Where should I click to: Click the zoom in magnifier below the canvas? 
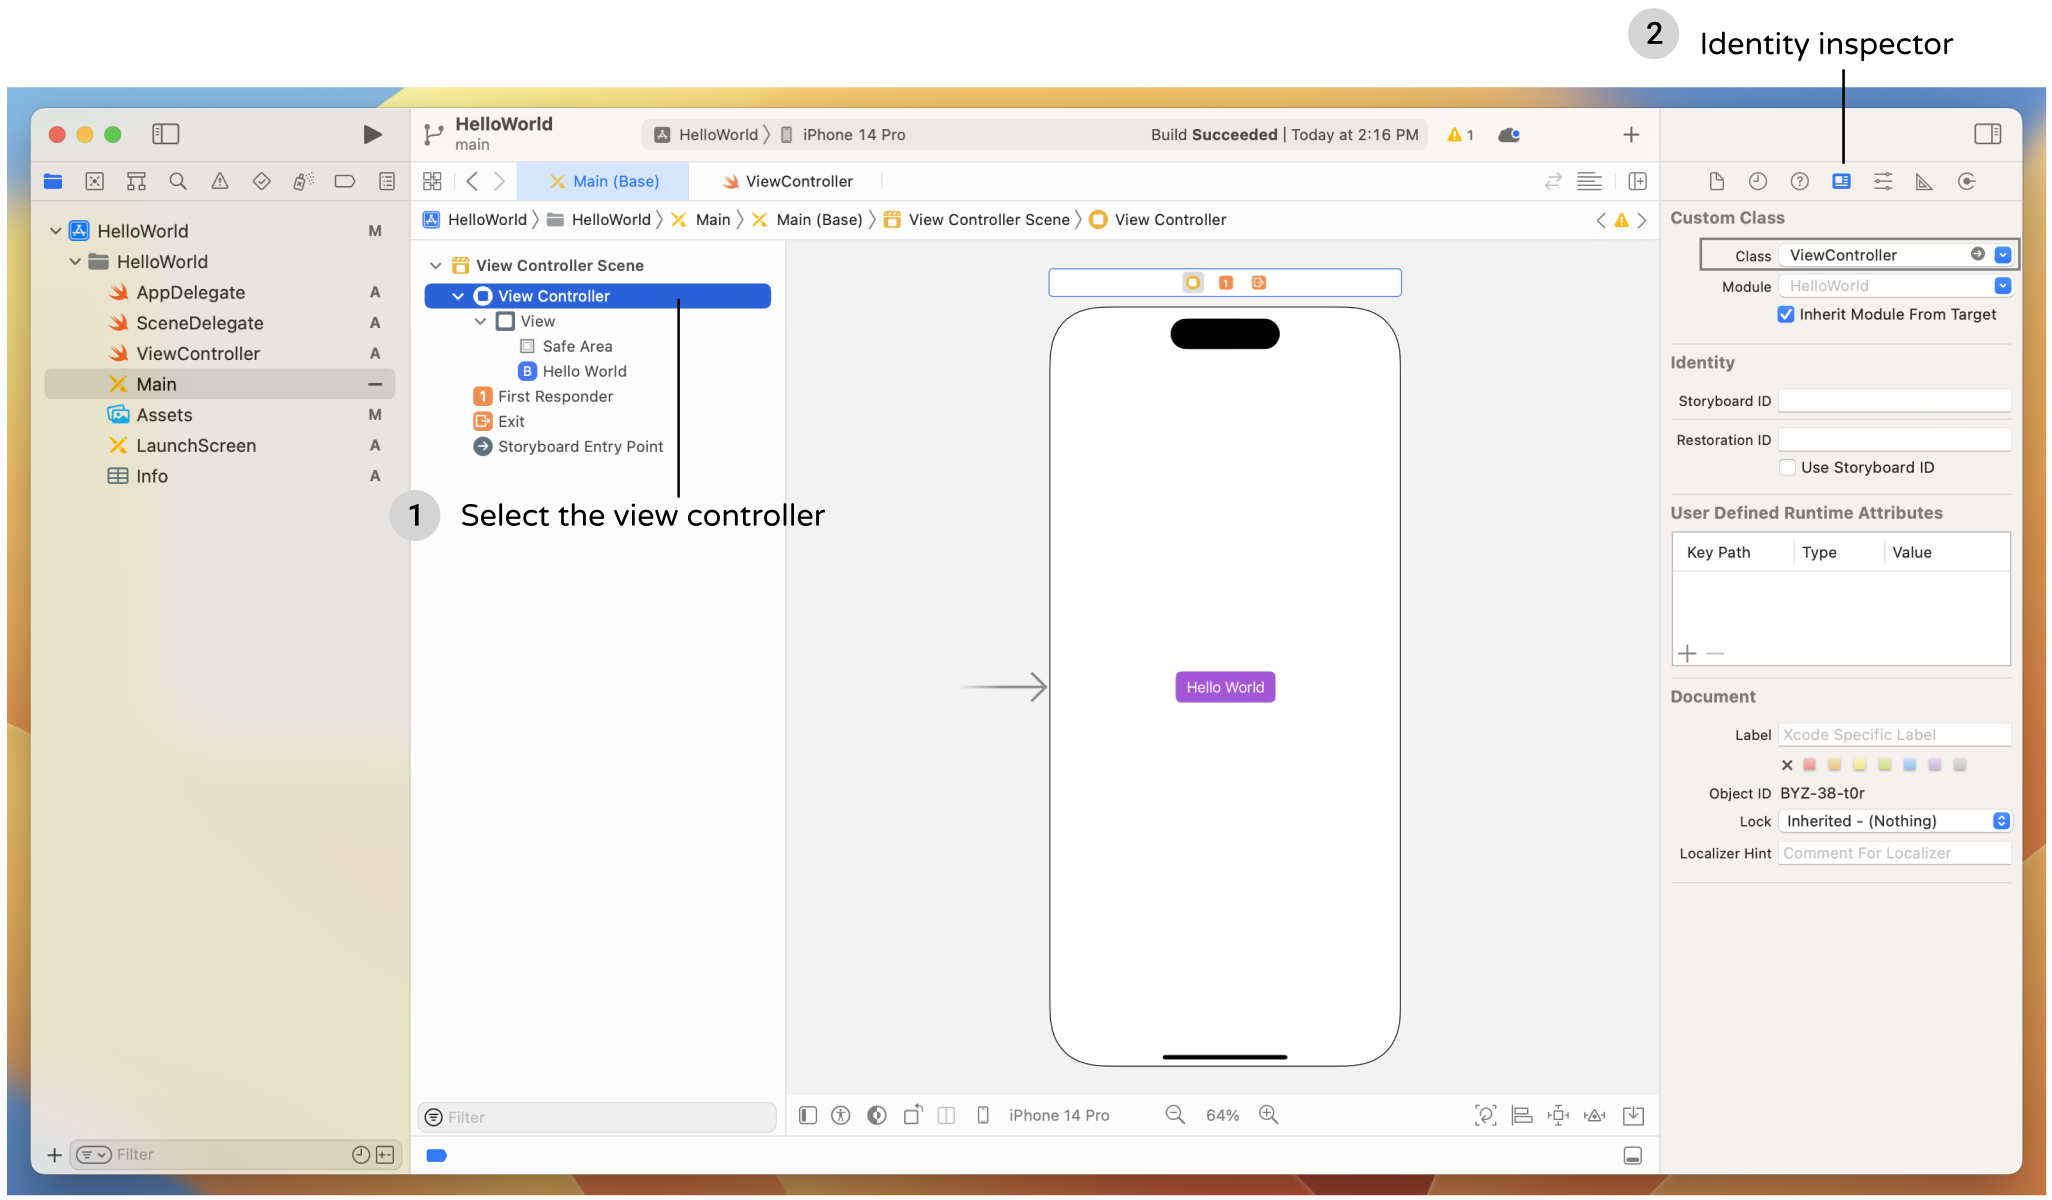click(1268, 1114)
